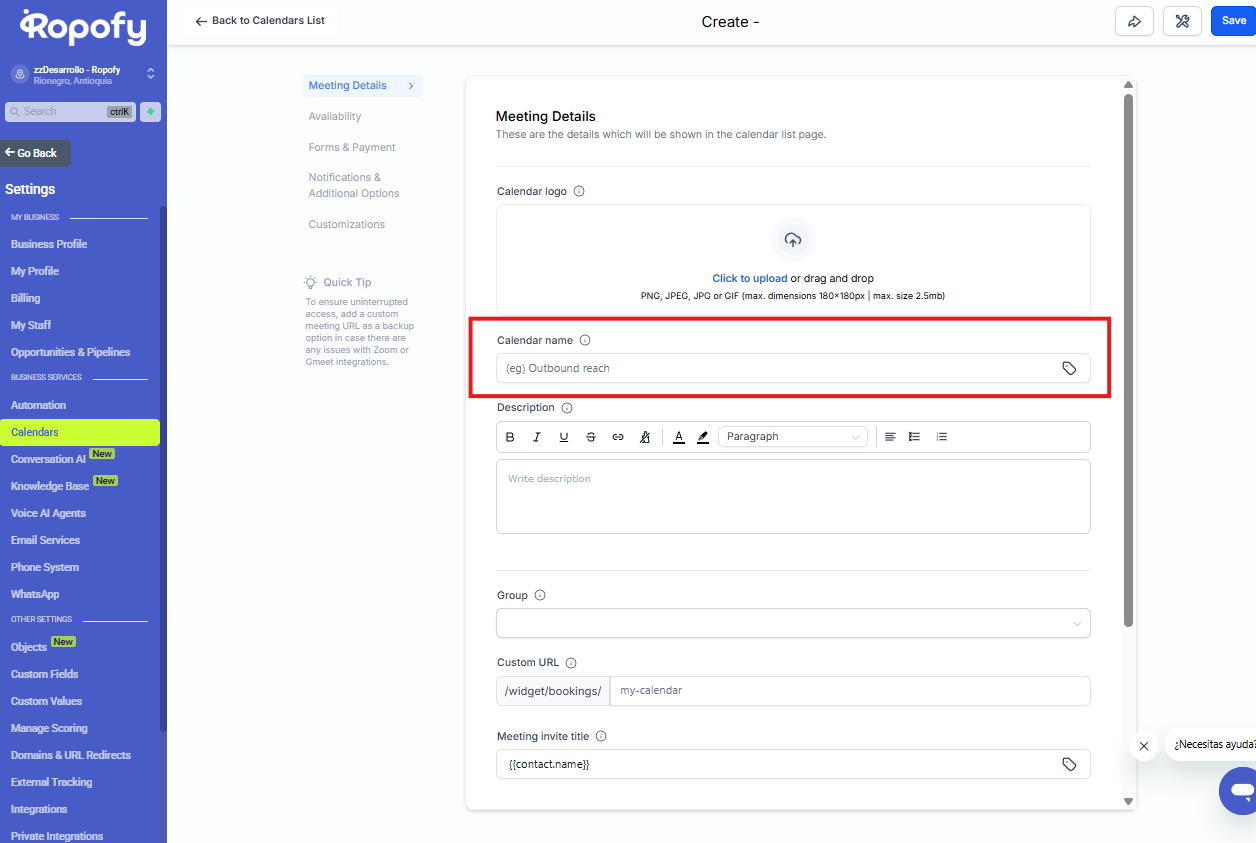
Task: Expand the Group dropdown
Action: pyautogui.click(x=793, y=623)
